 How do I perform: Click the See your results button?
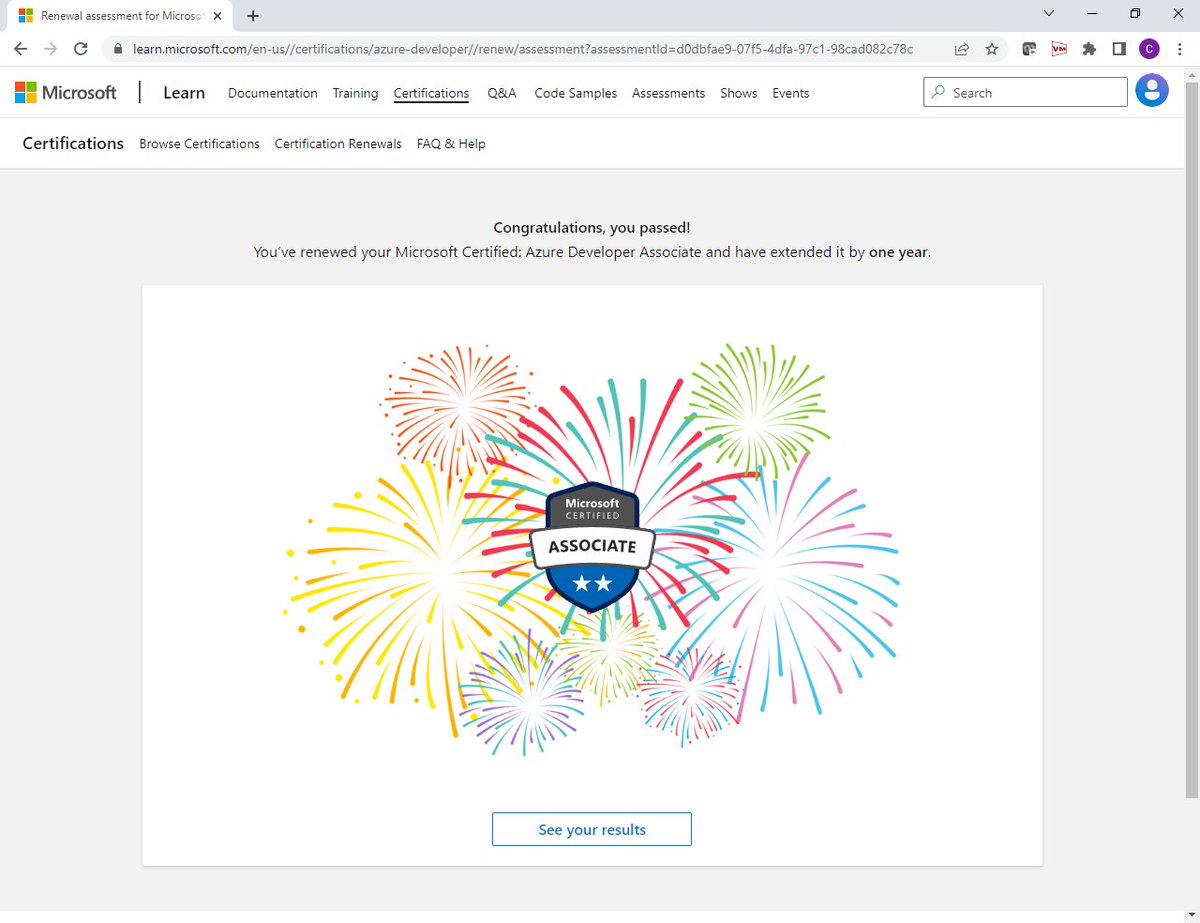point(592,829)
